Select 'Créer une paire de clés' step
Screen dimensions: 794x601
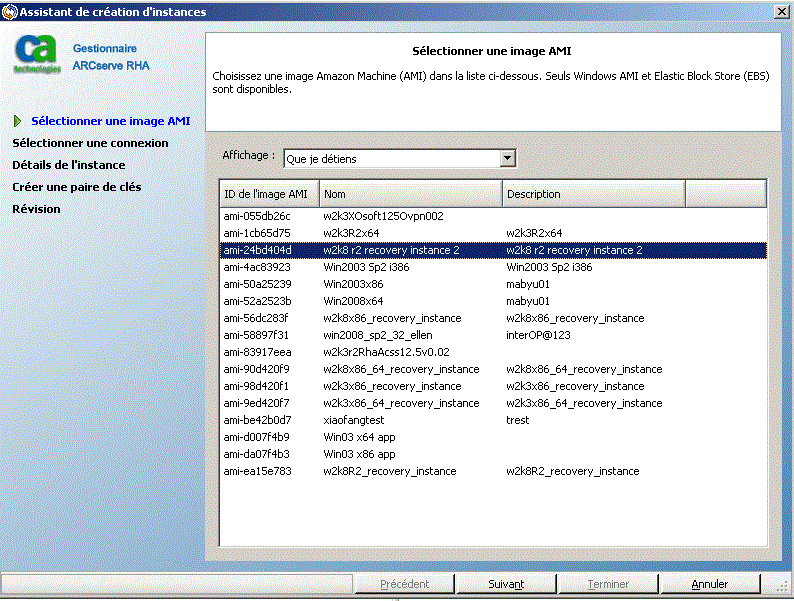point(76,187)
